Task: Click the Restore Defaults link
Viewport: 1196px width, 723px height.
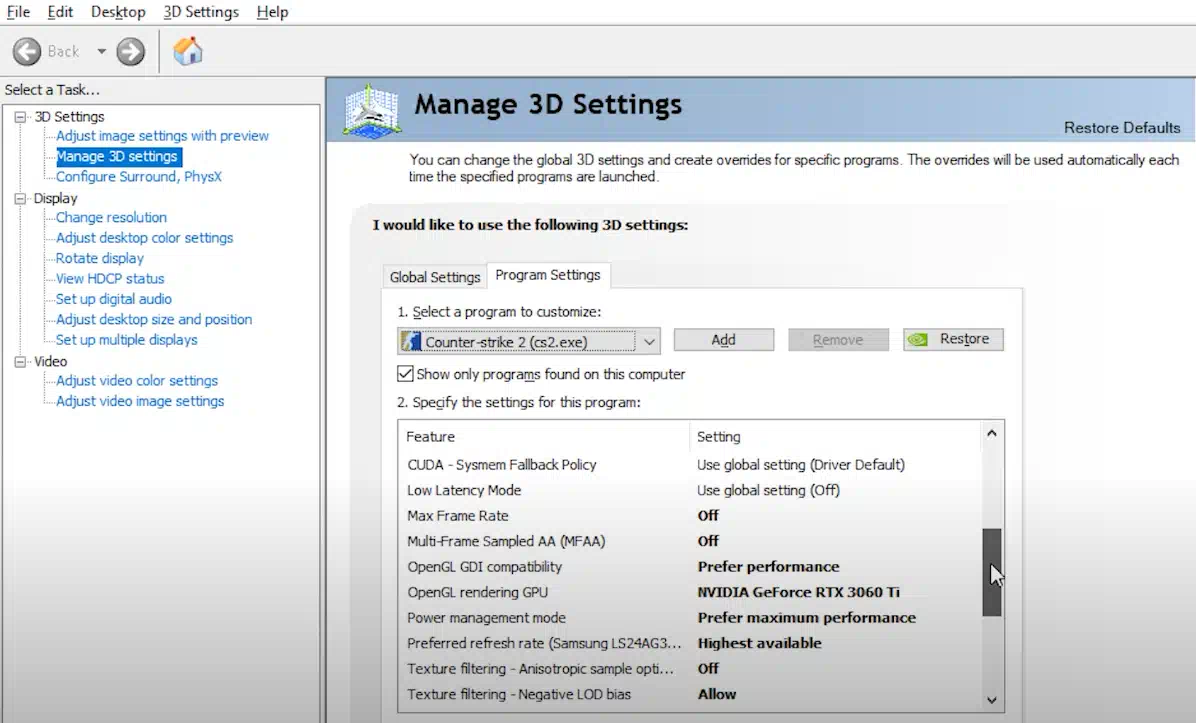Action: tap(1121, 128)
